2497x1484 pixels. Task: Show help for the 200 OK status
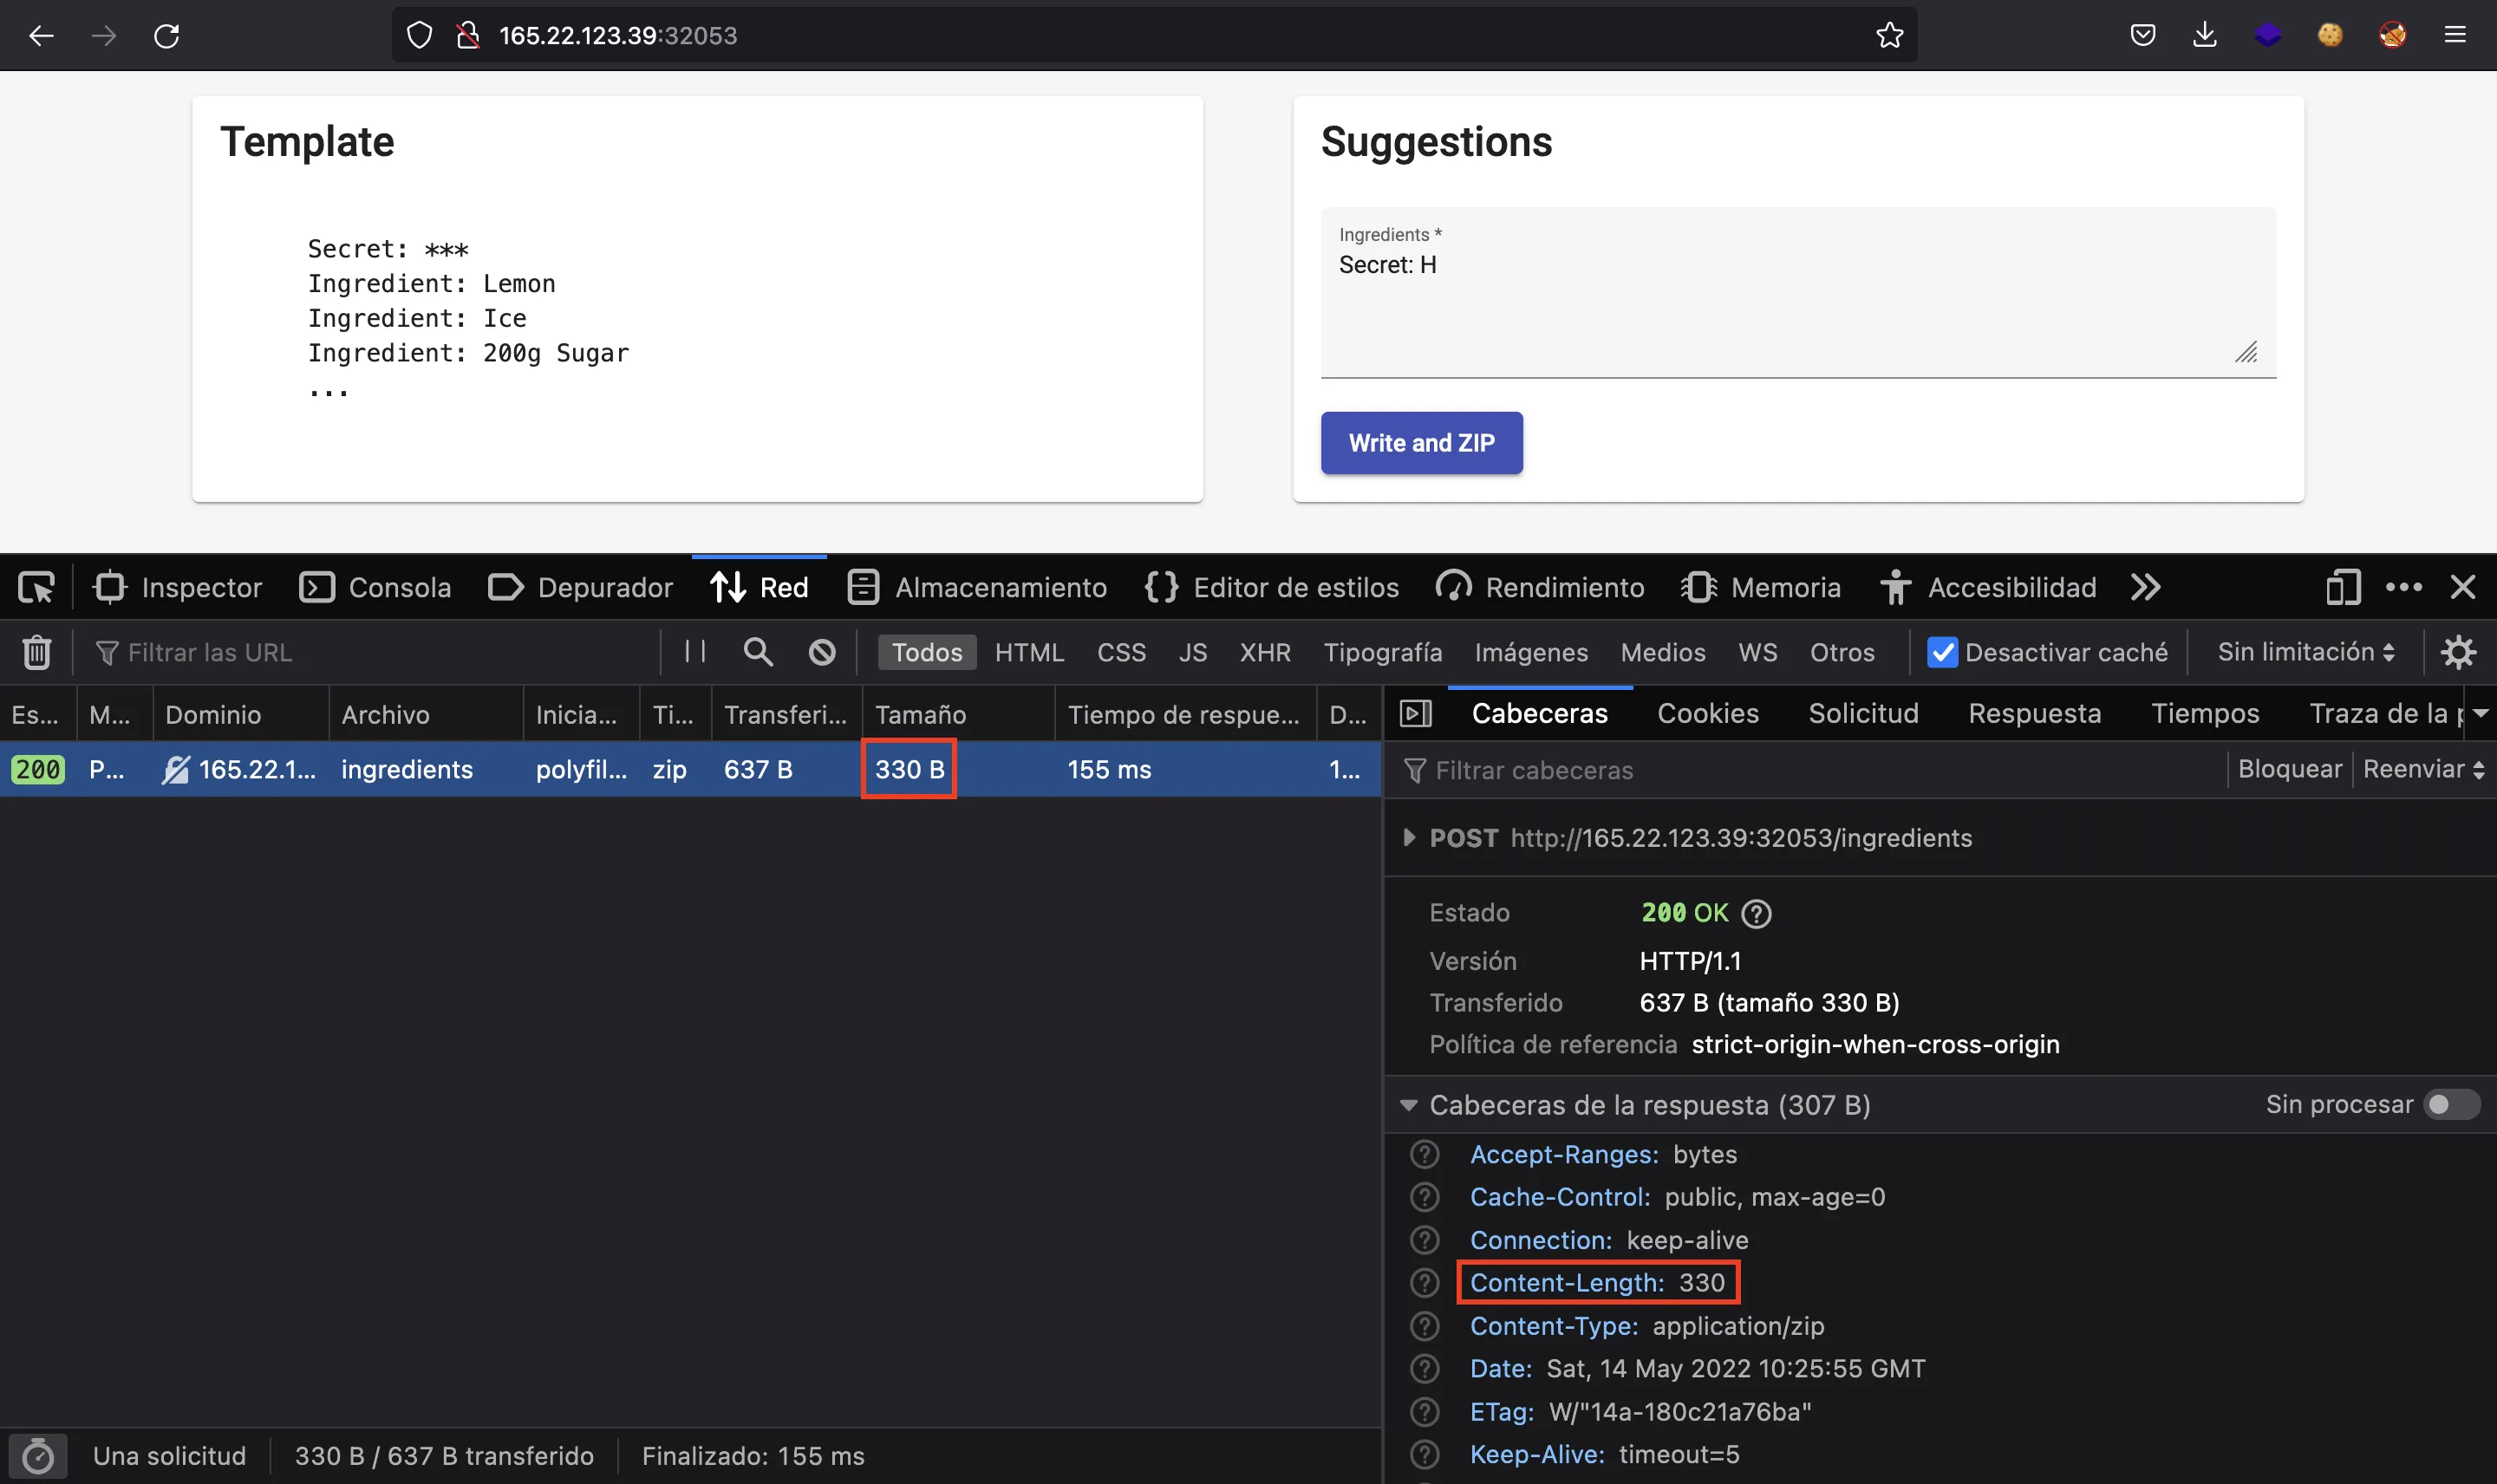point(1756,913)
